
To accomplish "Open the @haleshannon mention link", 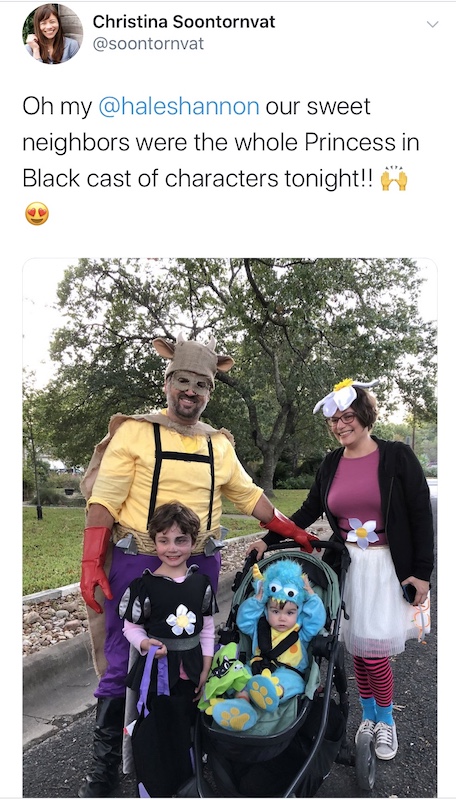I will pos(179,107).
